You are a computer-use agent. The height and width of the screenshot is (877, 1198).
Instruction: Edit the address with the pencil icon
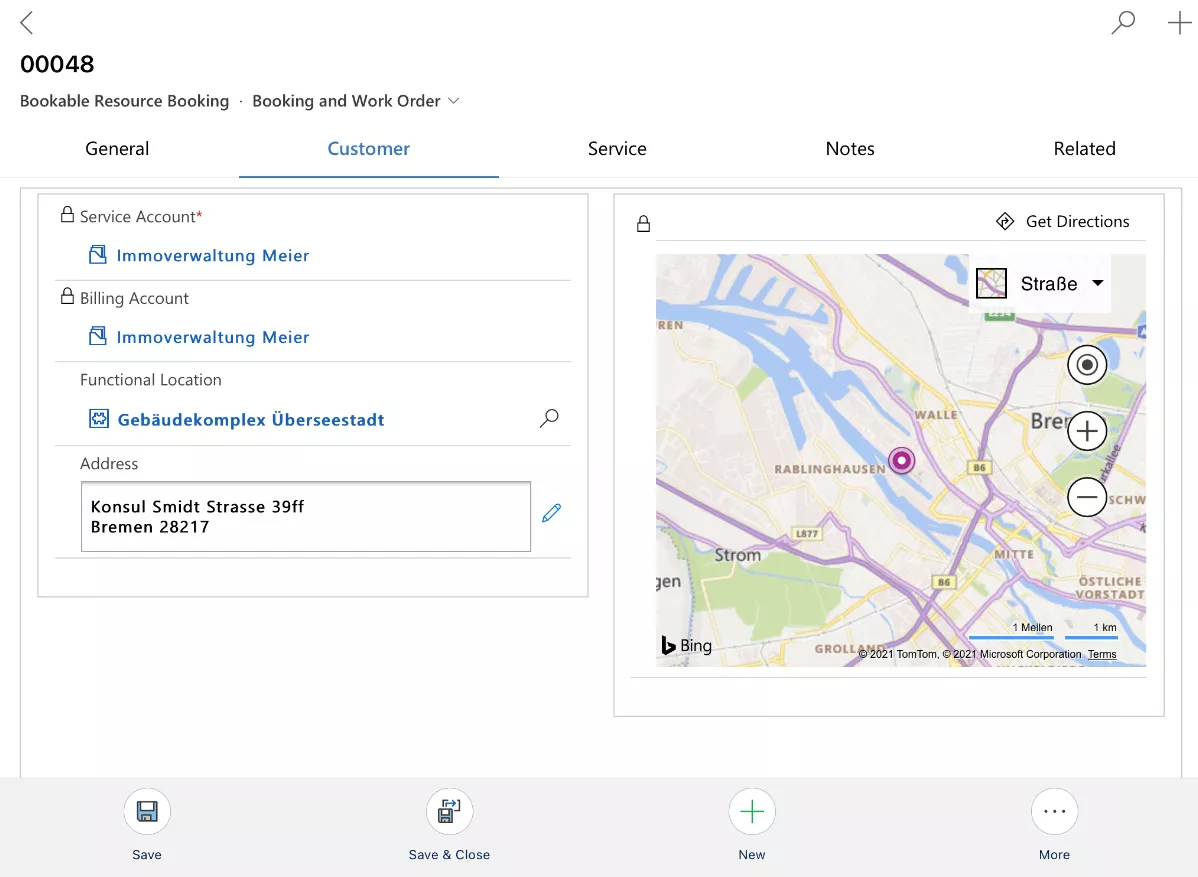click(x=551, y=513)
